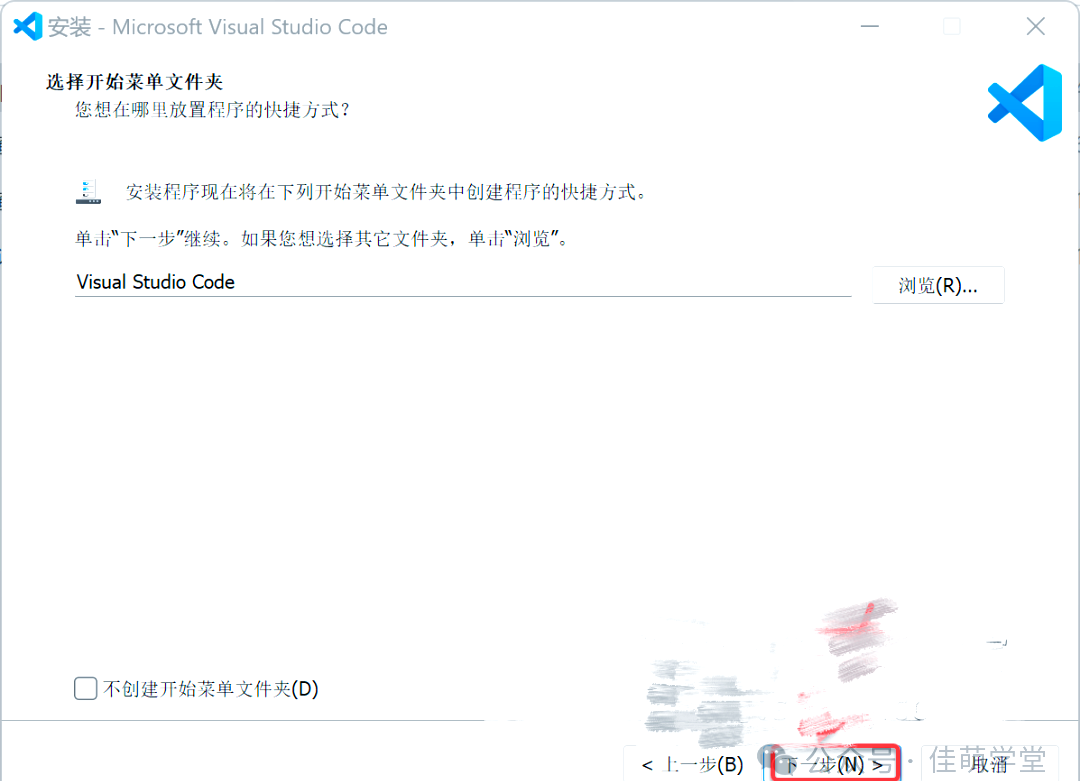Cancel installation using 取消 button
This screenshot has height=781, width=1080.
[x=989, y=764]
